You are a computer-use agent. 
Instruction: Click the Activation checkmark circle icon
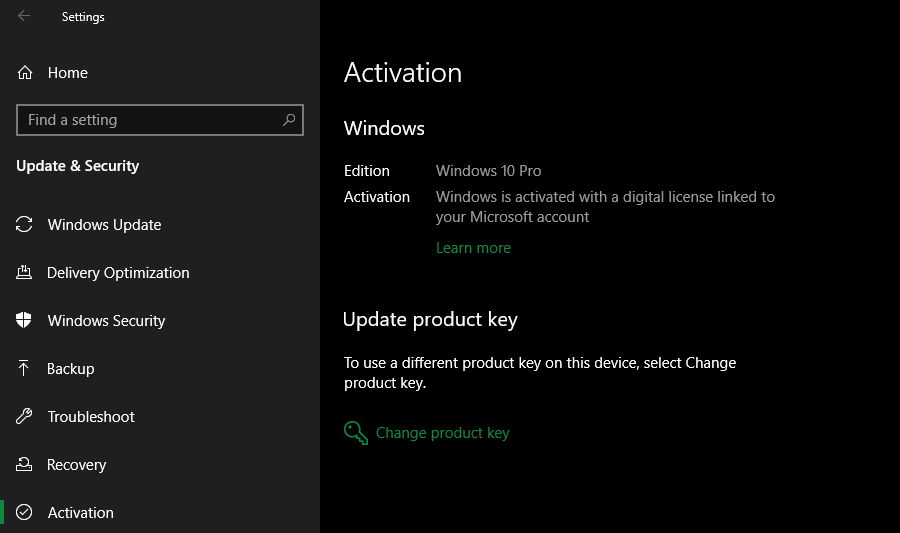pyautogui.click(x=24, y=513)
